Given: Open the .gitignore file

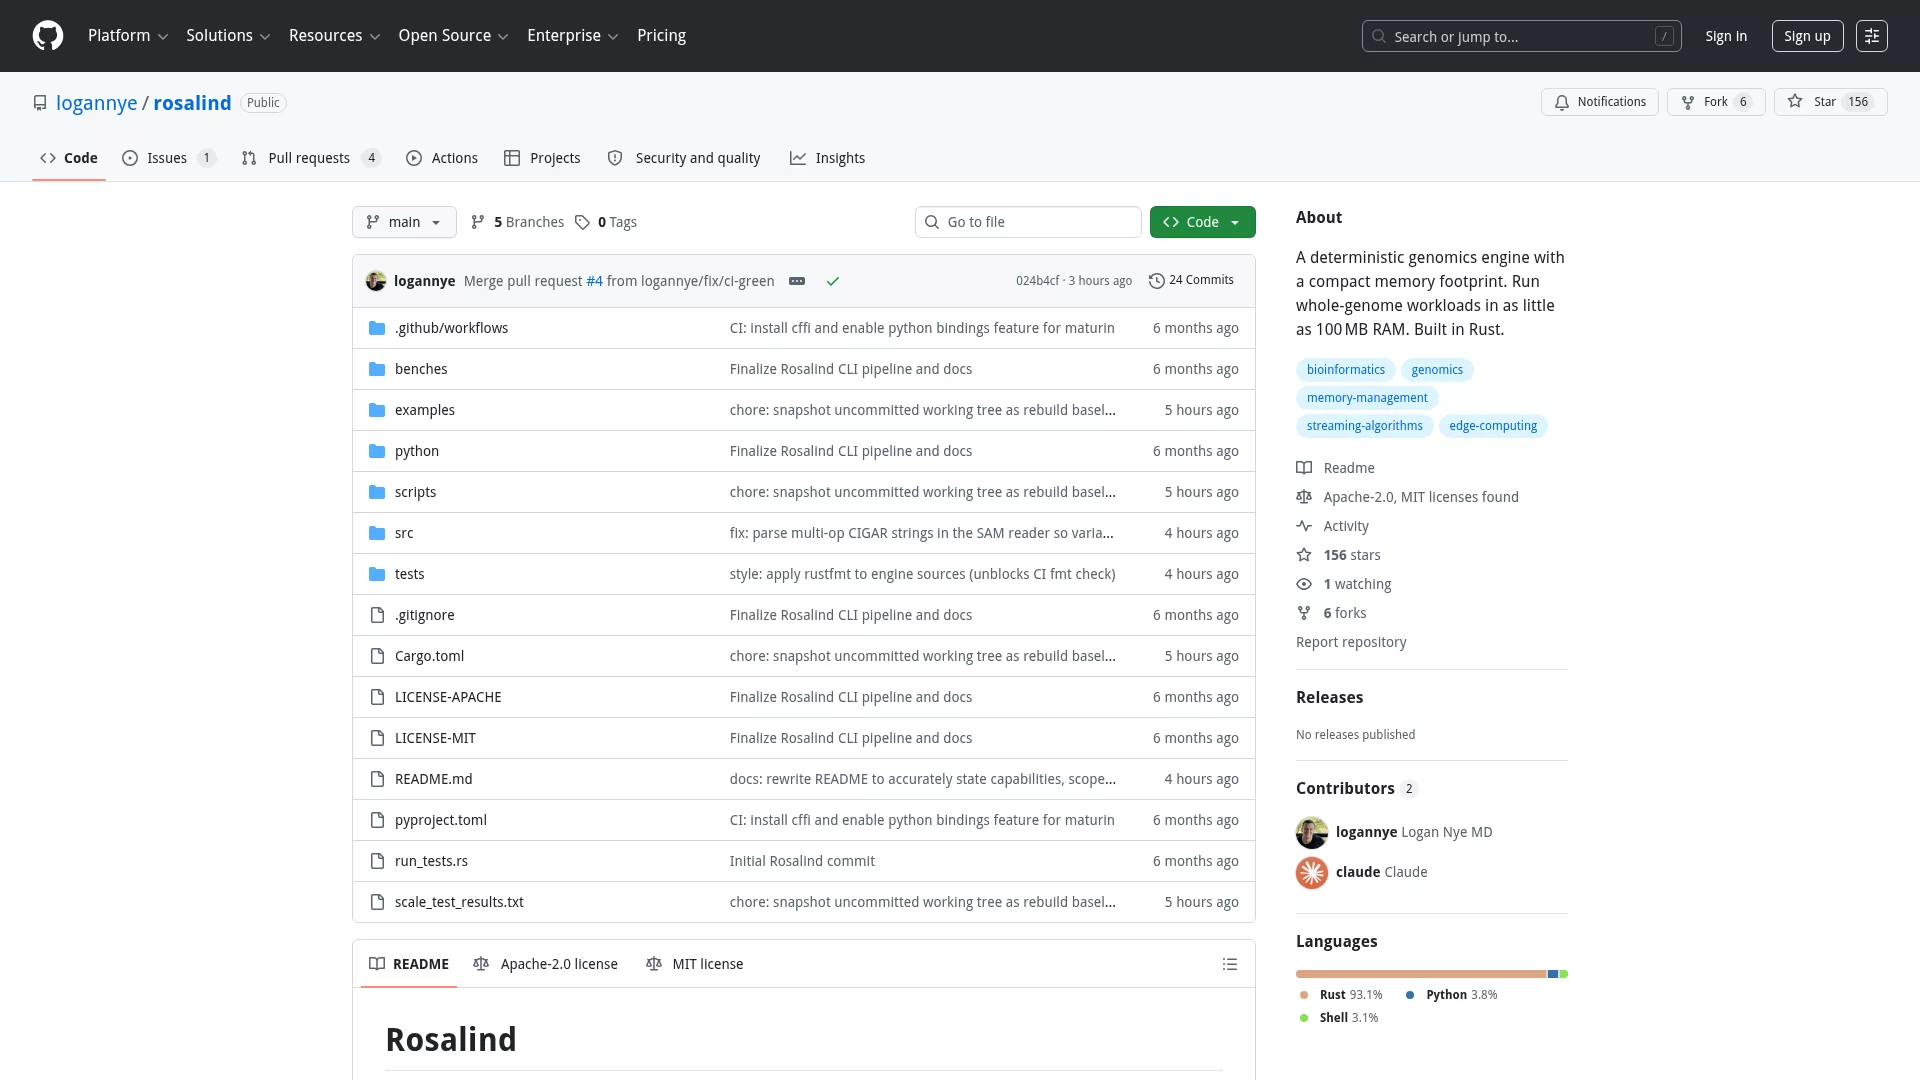Looking at the screenshot, I should [424, 615].
